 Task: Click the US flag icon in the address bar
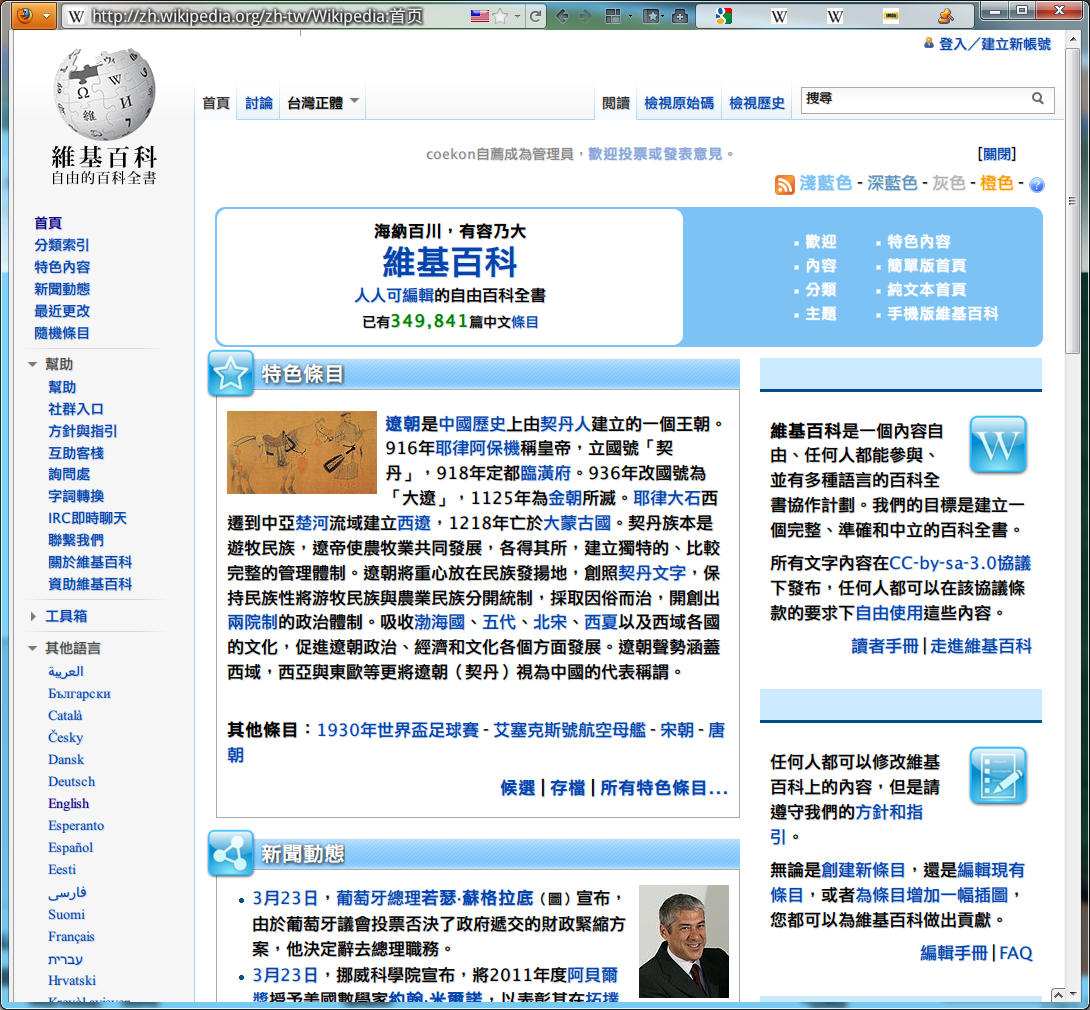(480, 16)
